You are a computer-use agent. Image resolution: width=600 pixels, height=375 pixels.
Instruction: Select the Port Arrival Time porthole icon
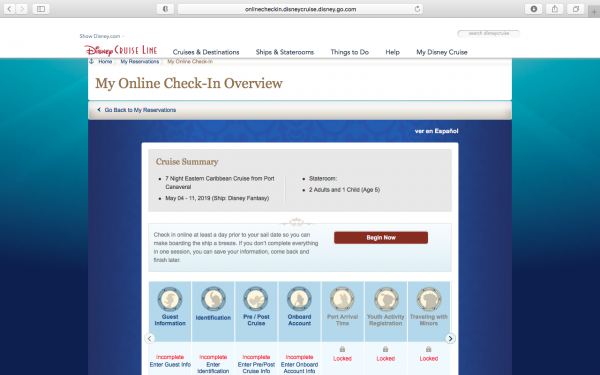click(342, 299)
